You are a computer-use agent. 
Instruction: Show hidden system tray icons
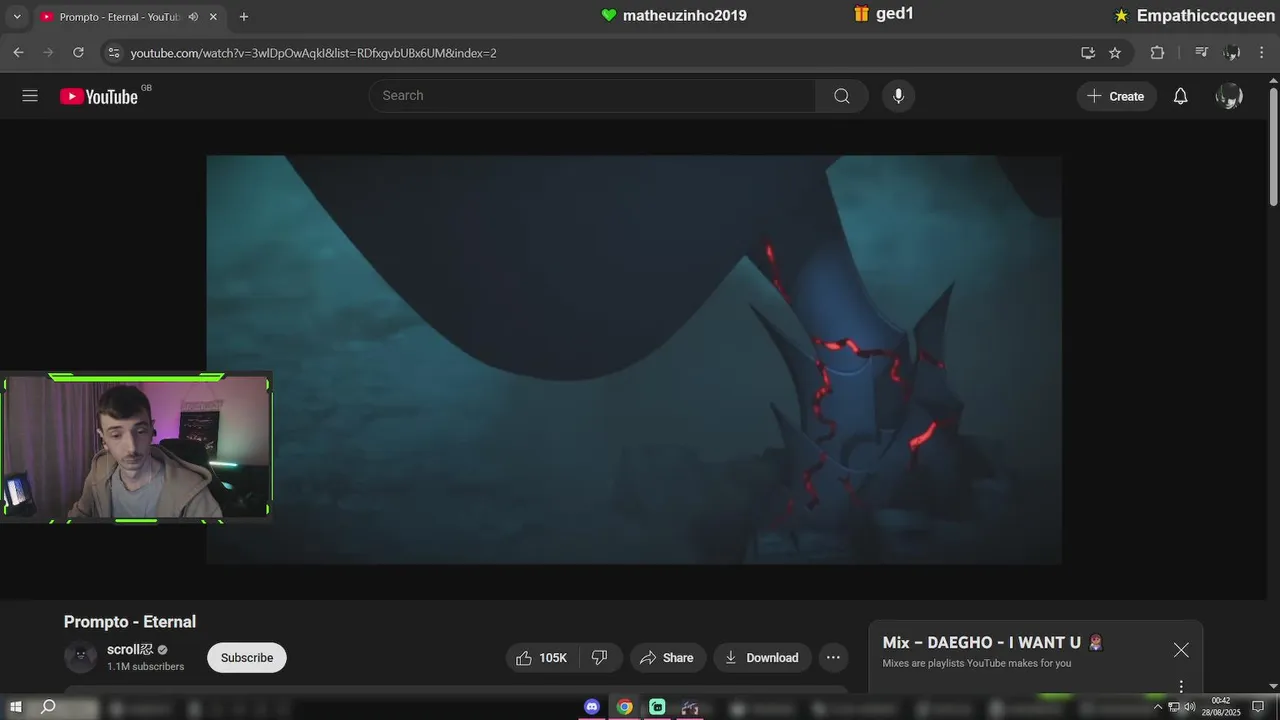click(1158, 707)
